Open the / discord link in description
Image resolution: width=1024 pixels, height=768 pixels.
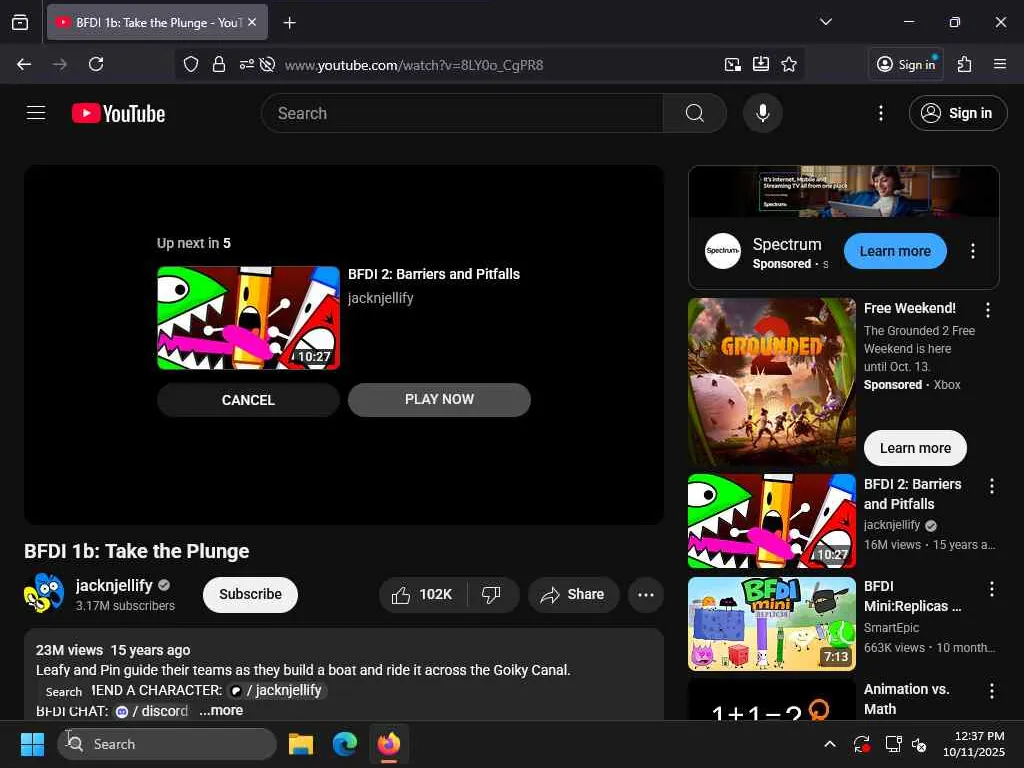click(152, 711)
